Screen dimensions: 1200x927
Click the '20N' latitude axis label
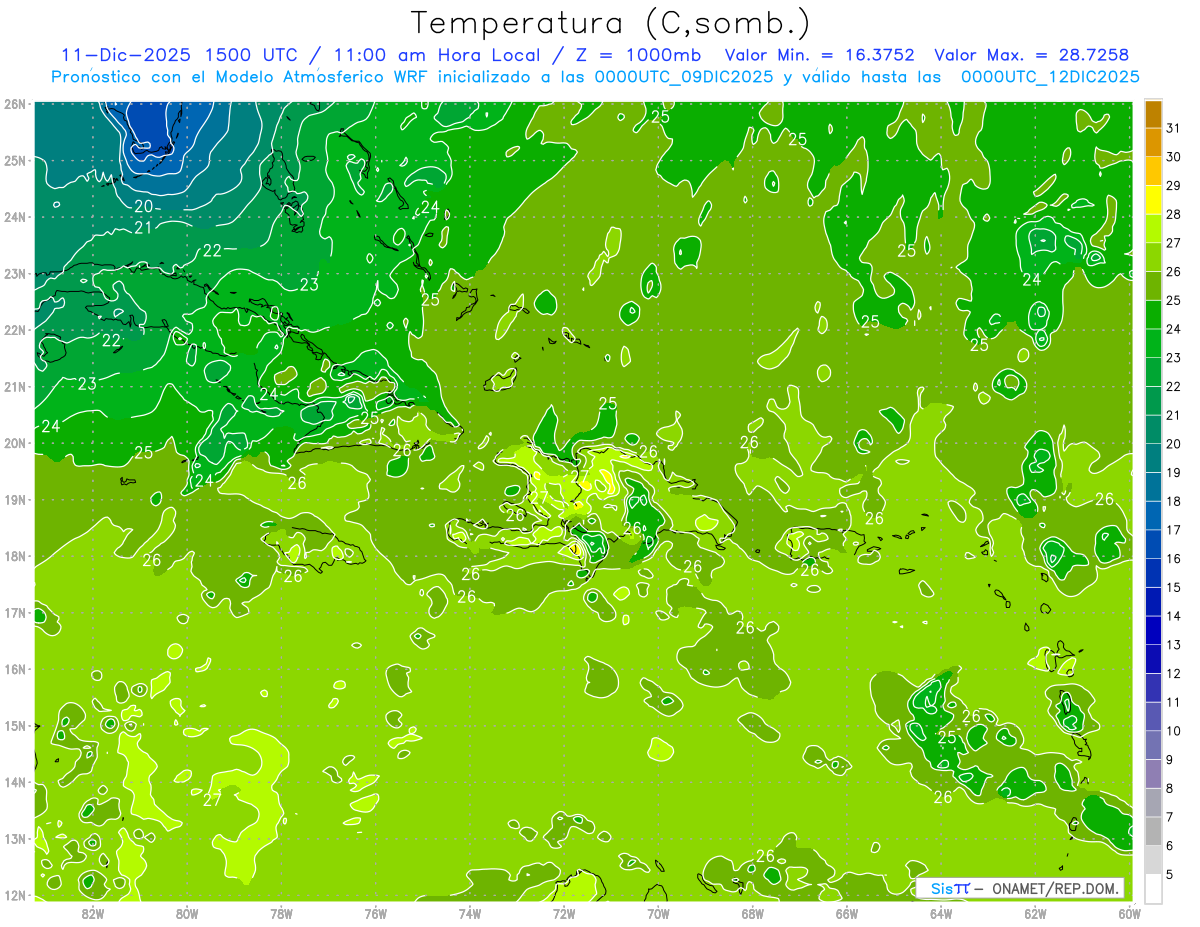(x=15, y=443)
